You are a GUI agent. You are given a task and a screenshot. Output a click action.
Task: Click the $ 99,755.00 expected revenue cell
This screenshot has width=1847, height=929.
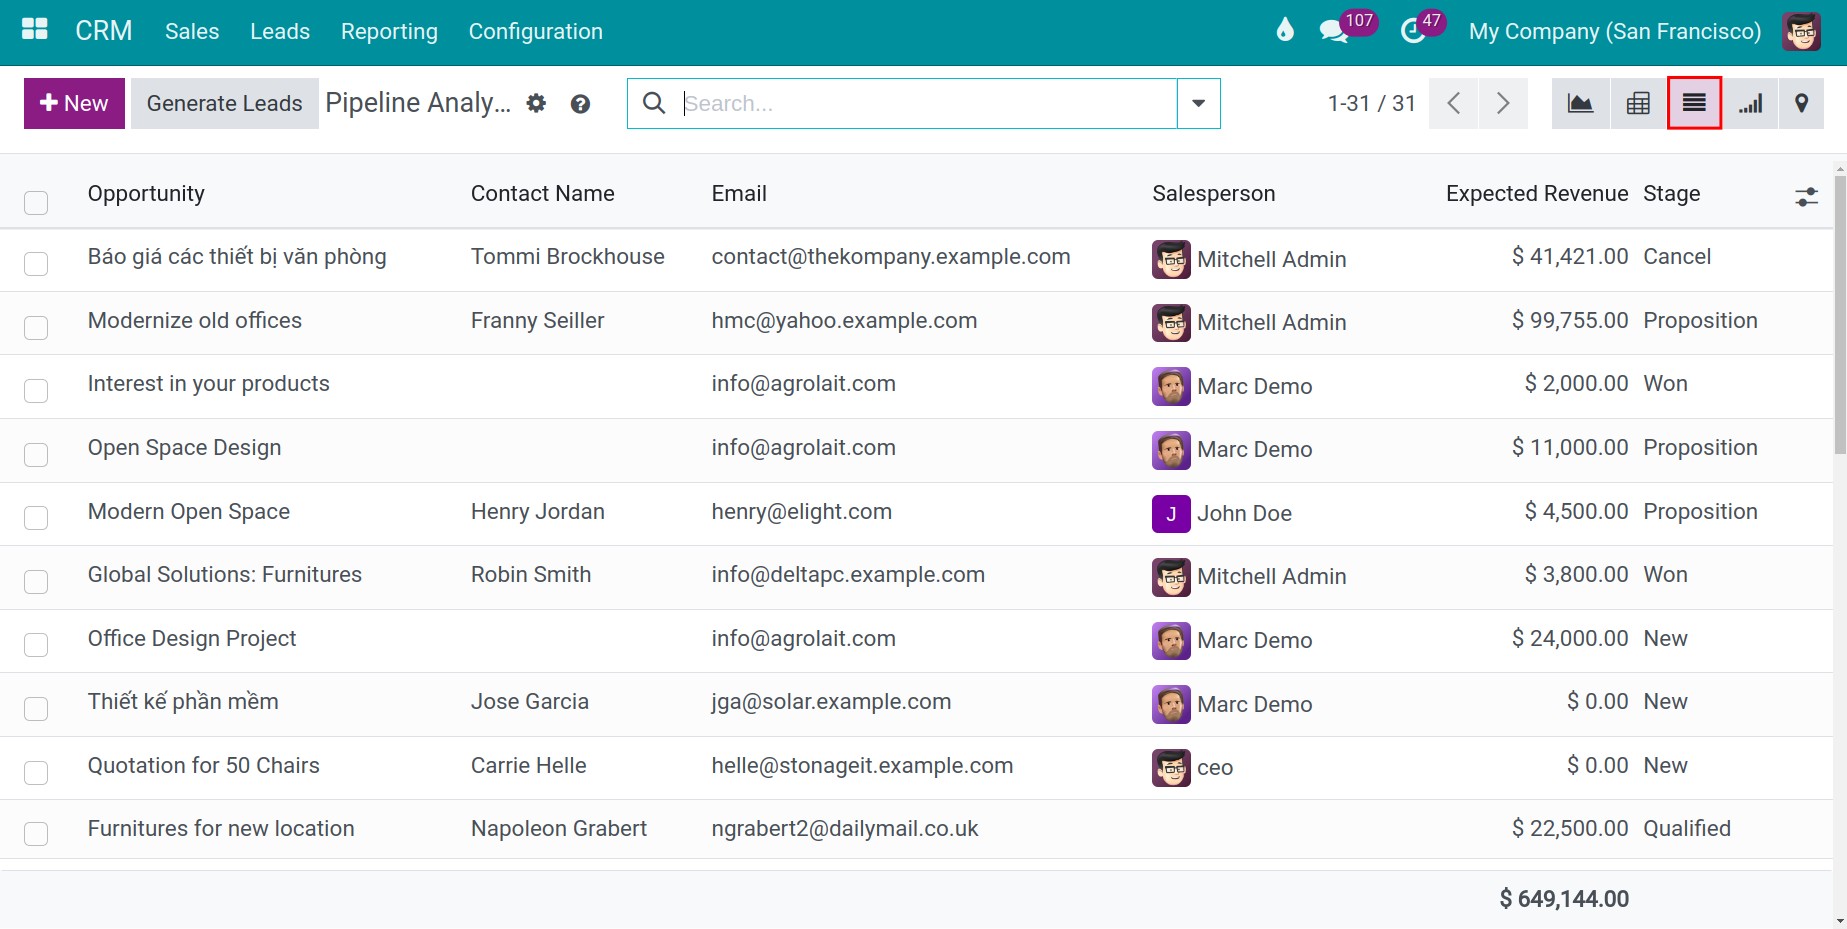tap(1570, 320)
